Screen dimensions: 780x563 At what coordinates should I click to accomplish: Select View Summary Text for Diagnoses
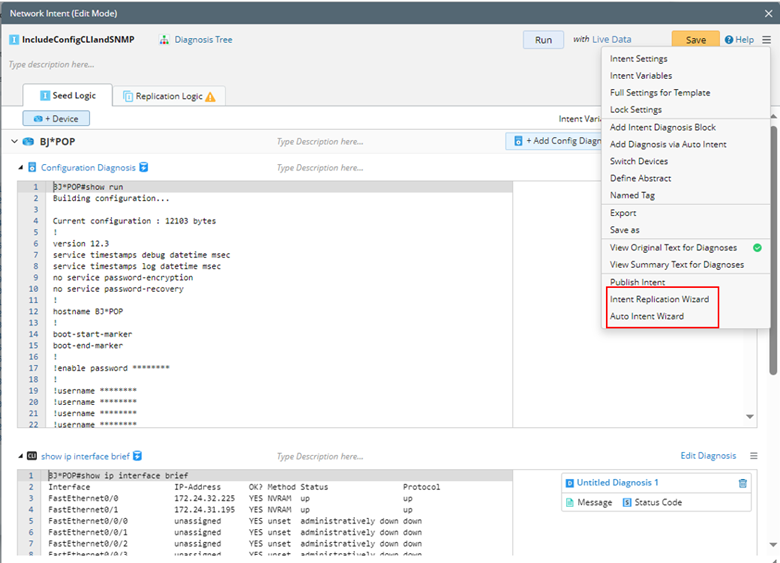point(677,265)
